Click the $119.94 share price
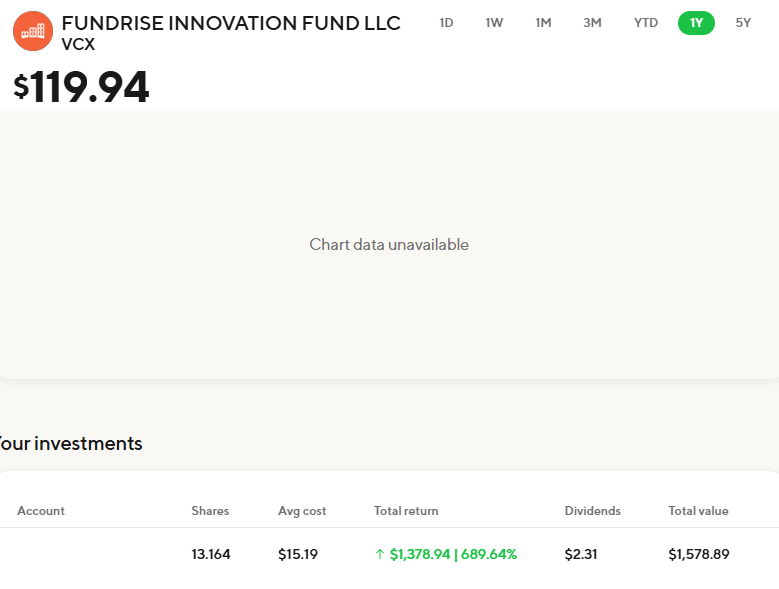779x589 pixels. [x=81, y=88]
